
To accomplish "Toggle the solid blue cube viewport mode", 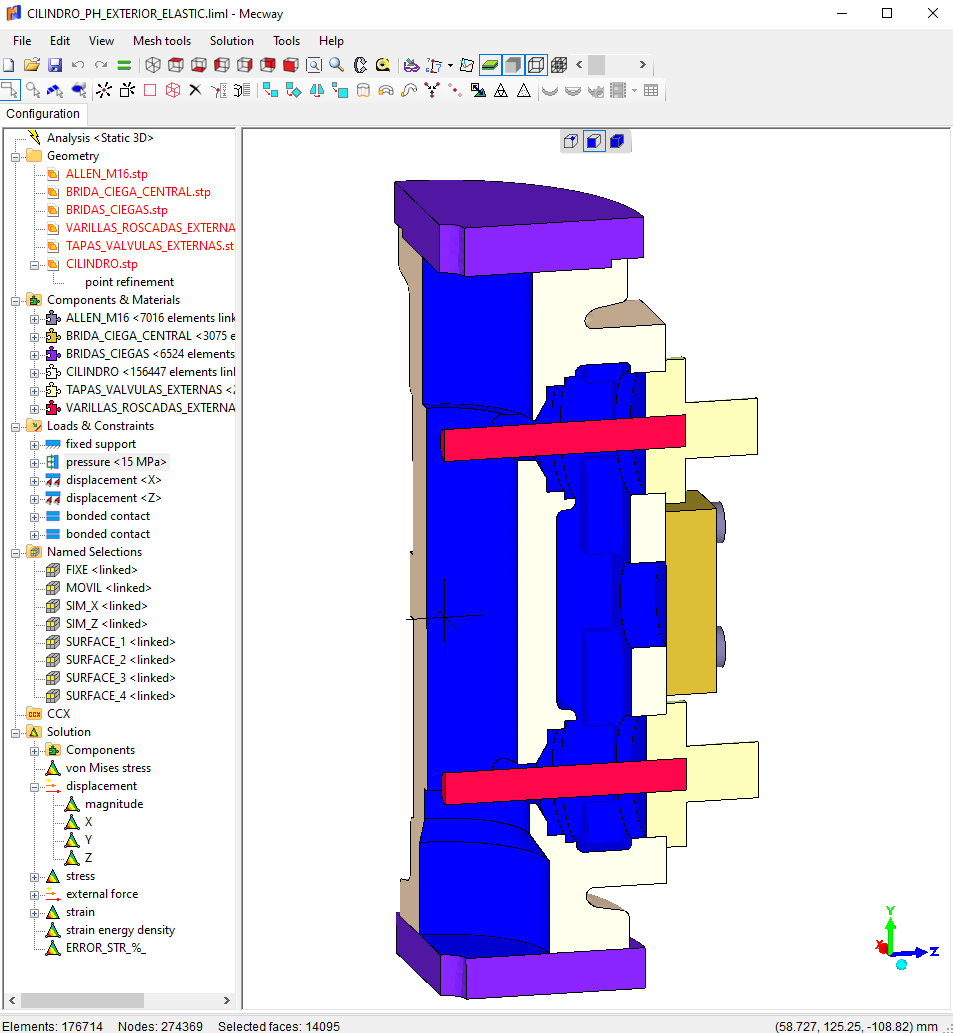I will pos(617,141).
